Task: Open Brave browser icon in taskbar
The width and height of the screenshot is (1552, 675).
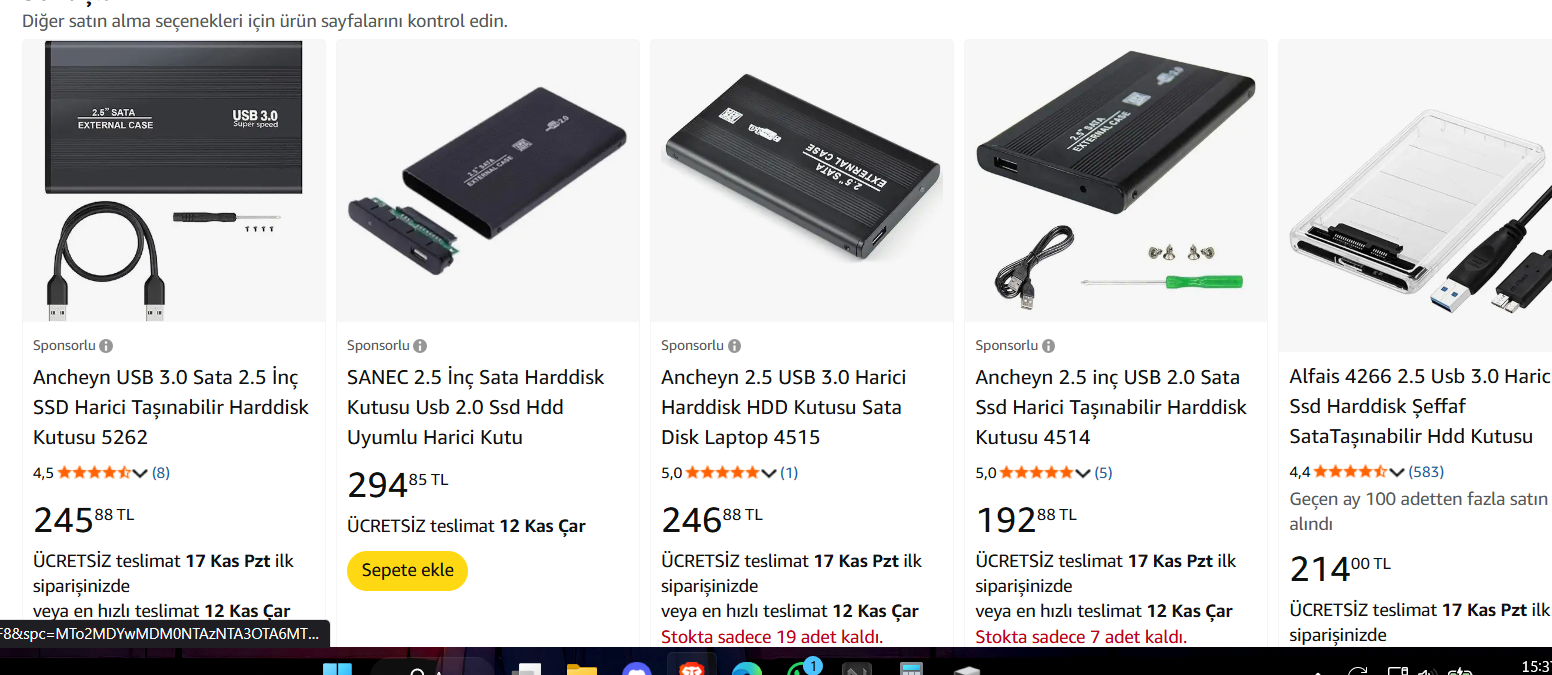Action: tap(691, 668)
